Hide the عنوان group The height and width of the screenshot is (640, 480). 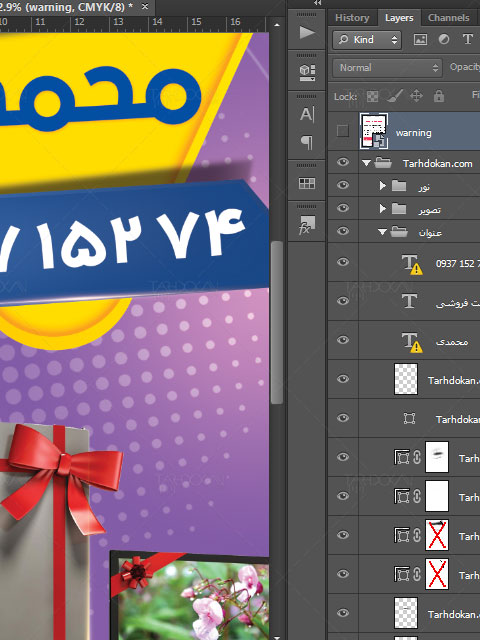pos(343,231)
